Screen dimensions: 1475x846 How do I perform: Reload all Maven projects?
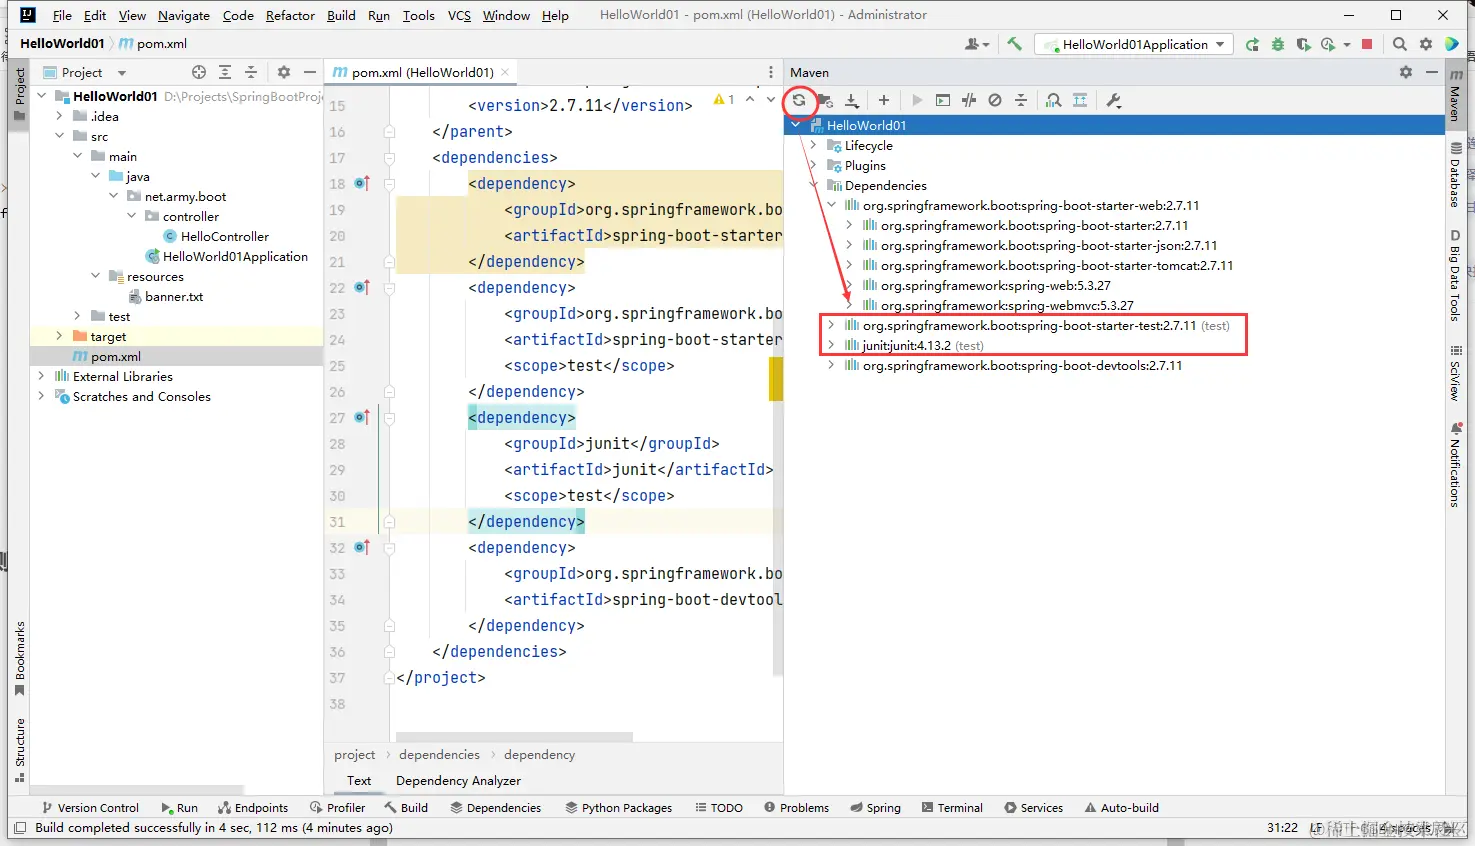pos(799,100)
